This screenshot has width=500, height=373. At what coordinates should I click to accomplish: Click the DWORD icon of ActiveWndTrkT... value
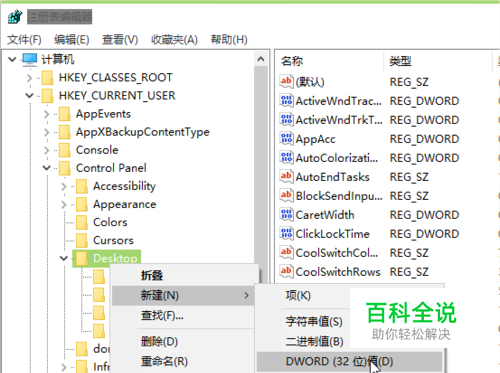pos(286,120)
